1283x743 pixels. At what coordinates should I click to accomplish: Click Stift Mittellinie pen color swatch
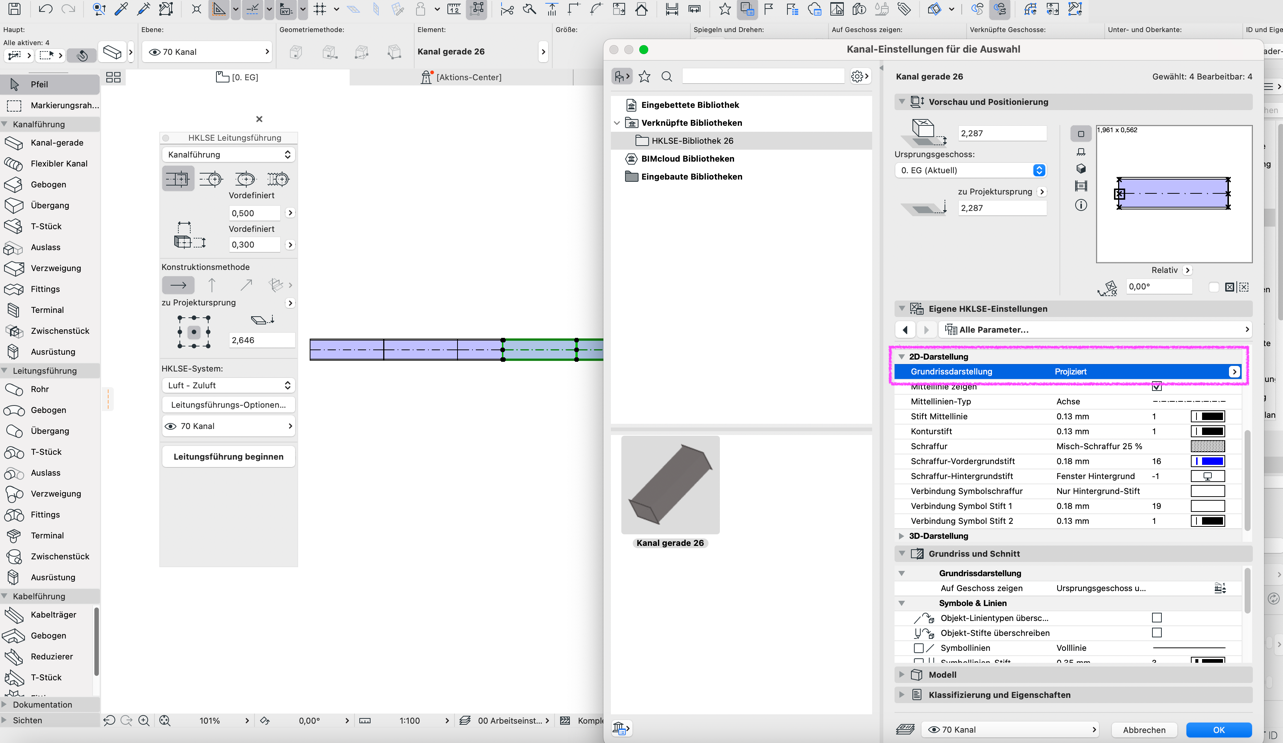click(x=1208, y=417)
